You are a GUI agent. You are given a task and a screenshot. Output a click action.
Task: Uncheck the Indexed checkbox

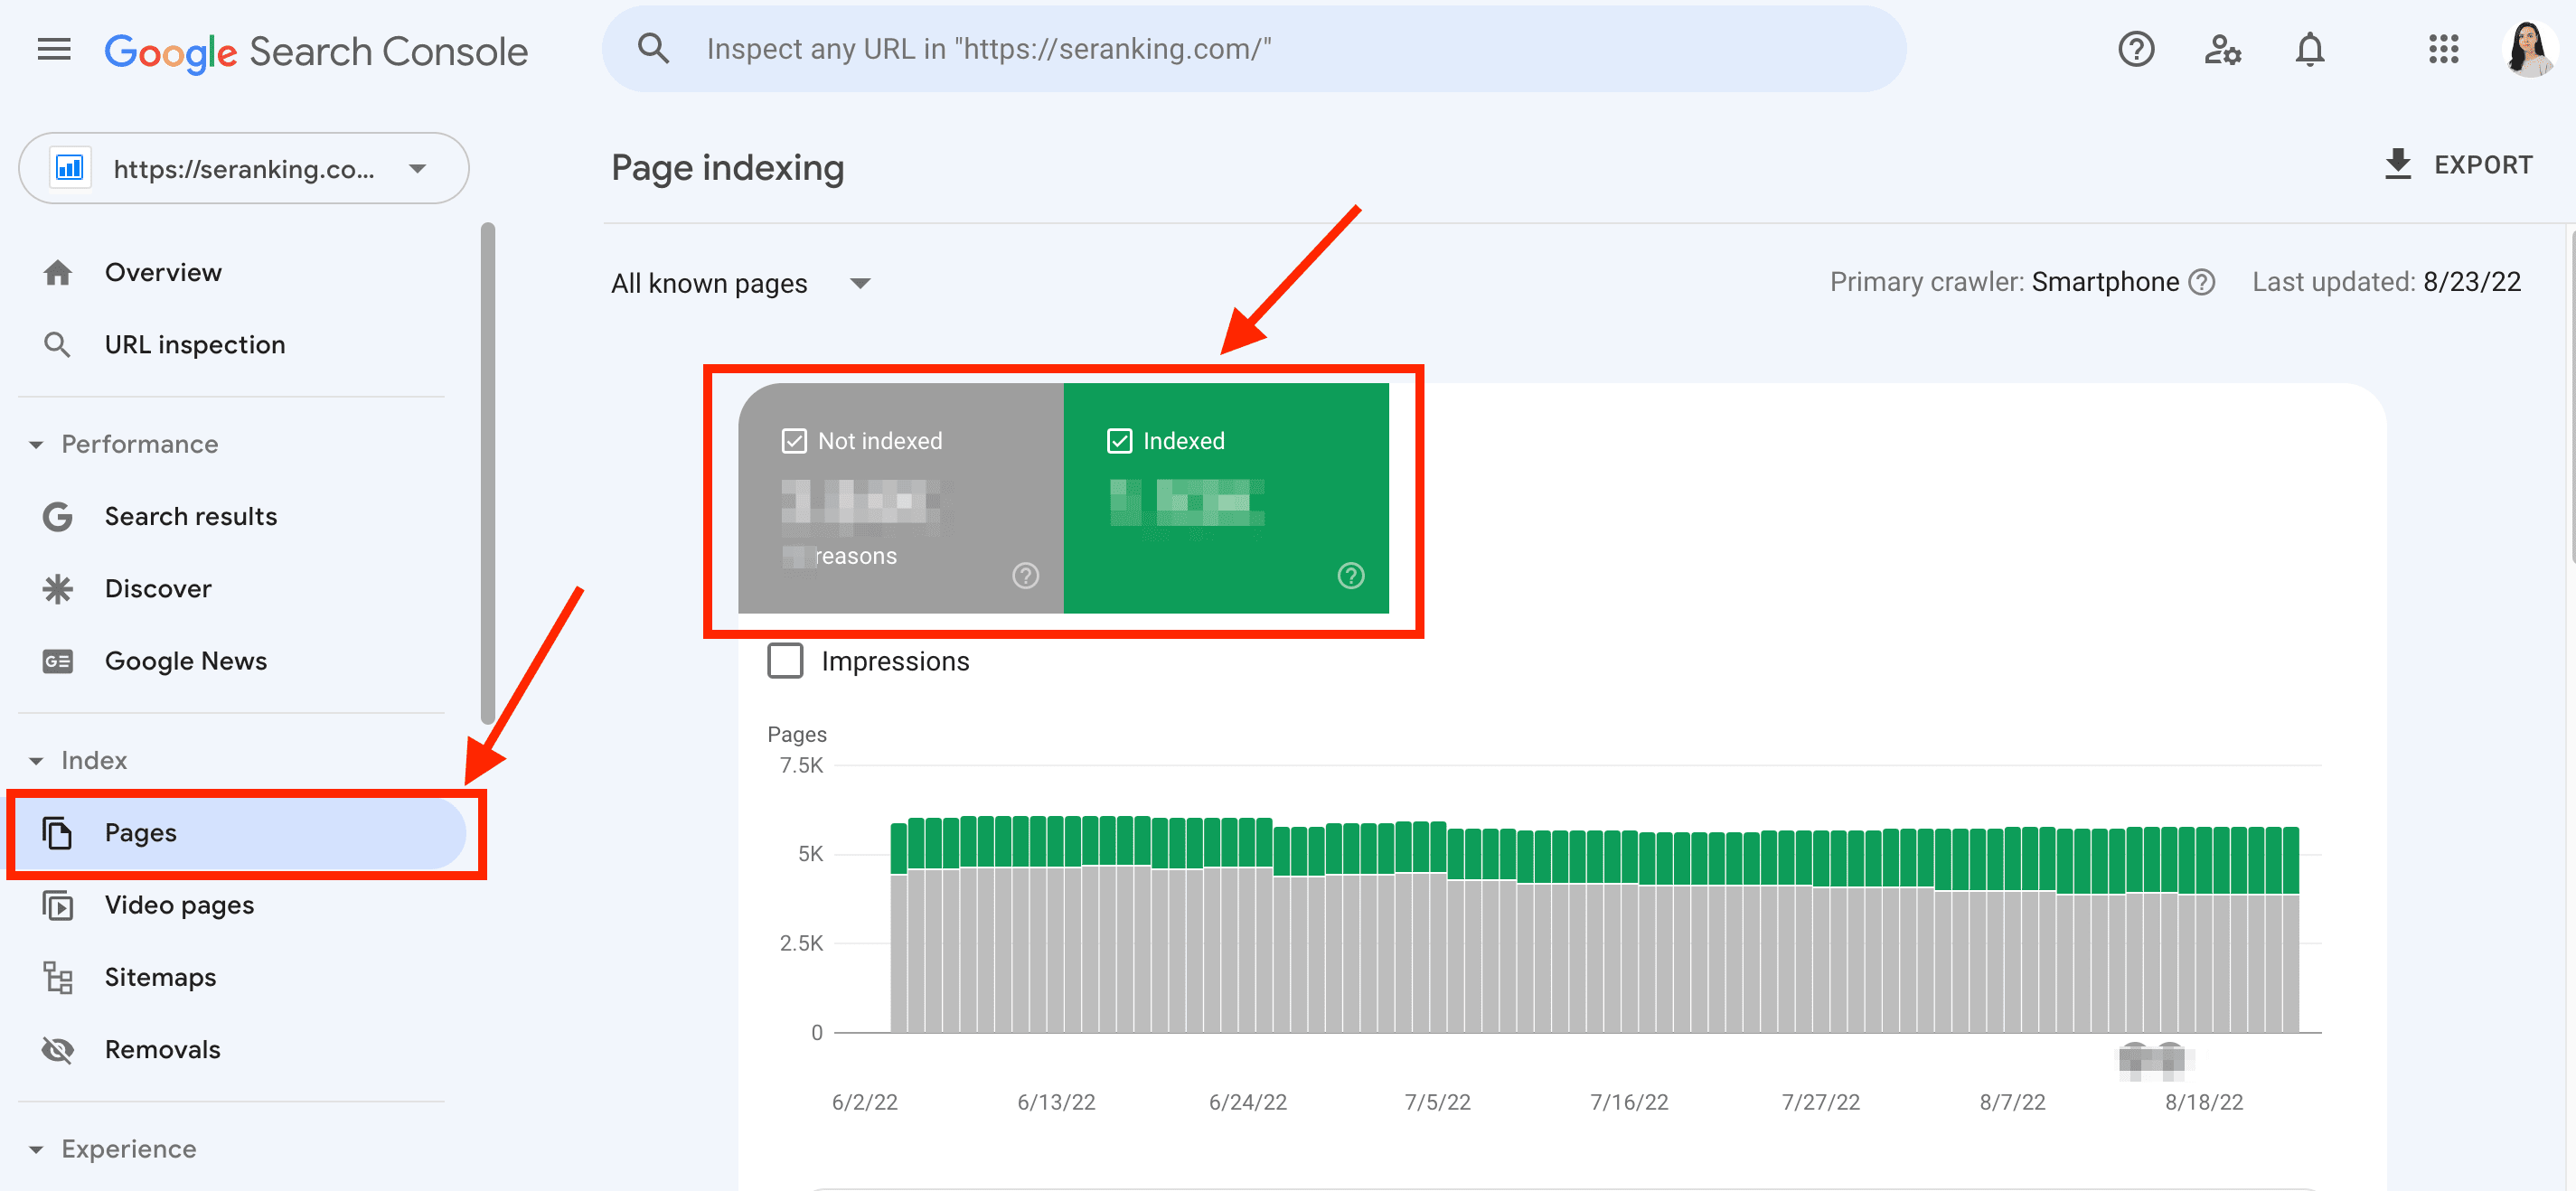[x=1119, y=441]
